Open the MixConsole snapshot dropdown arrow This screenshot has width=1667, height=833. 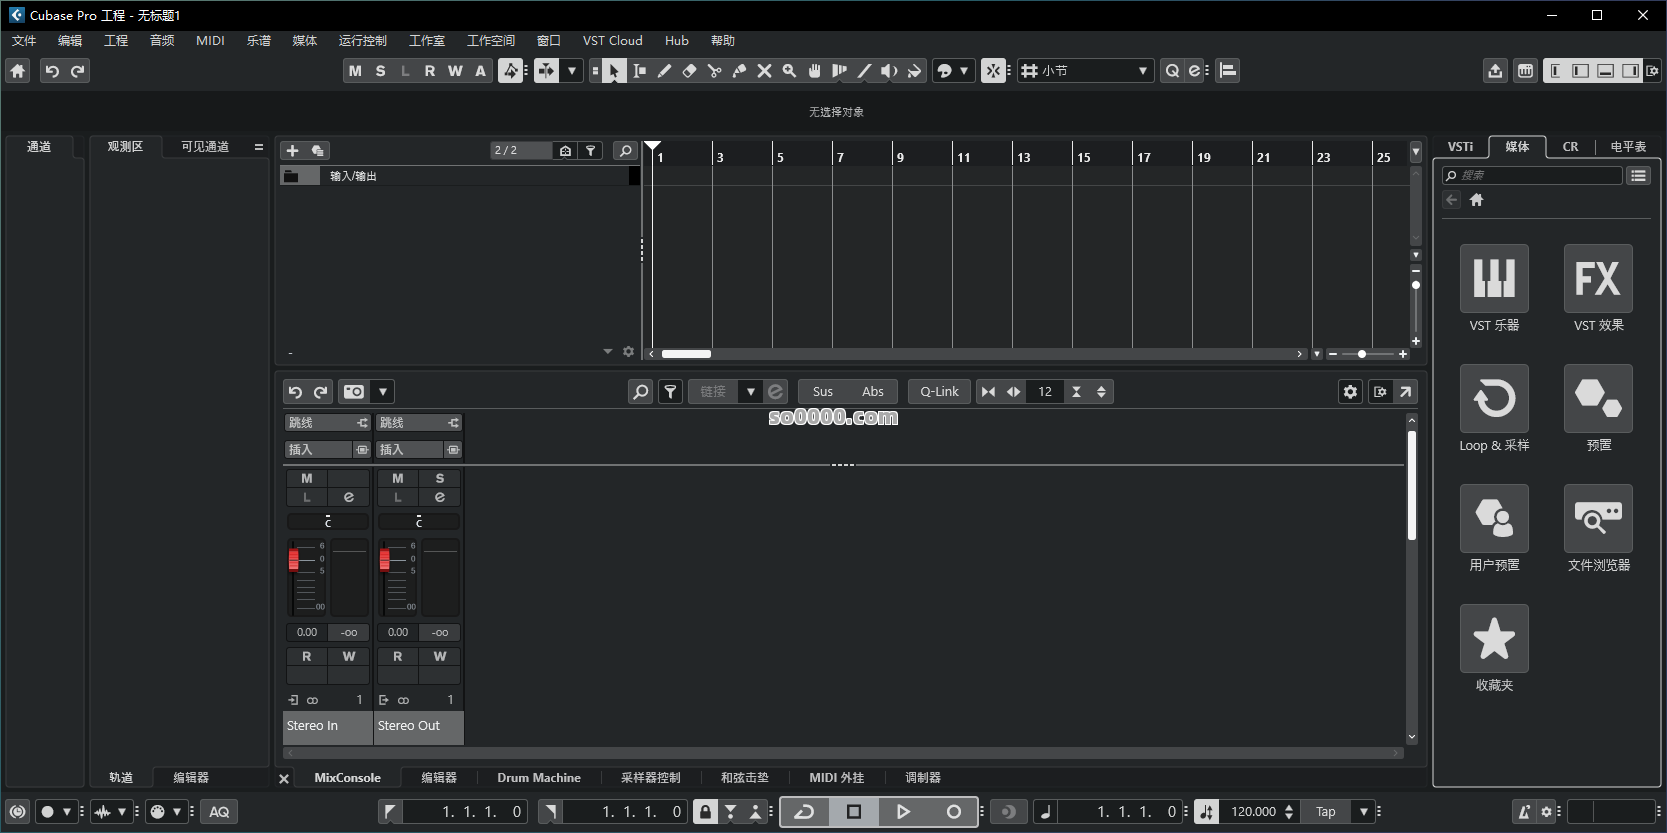(383, 392)
